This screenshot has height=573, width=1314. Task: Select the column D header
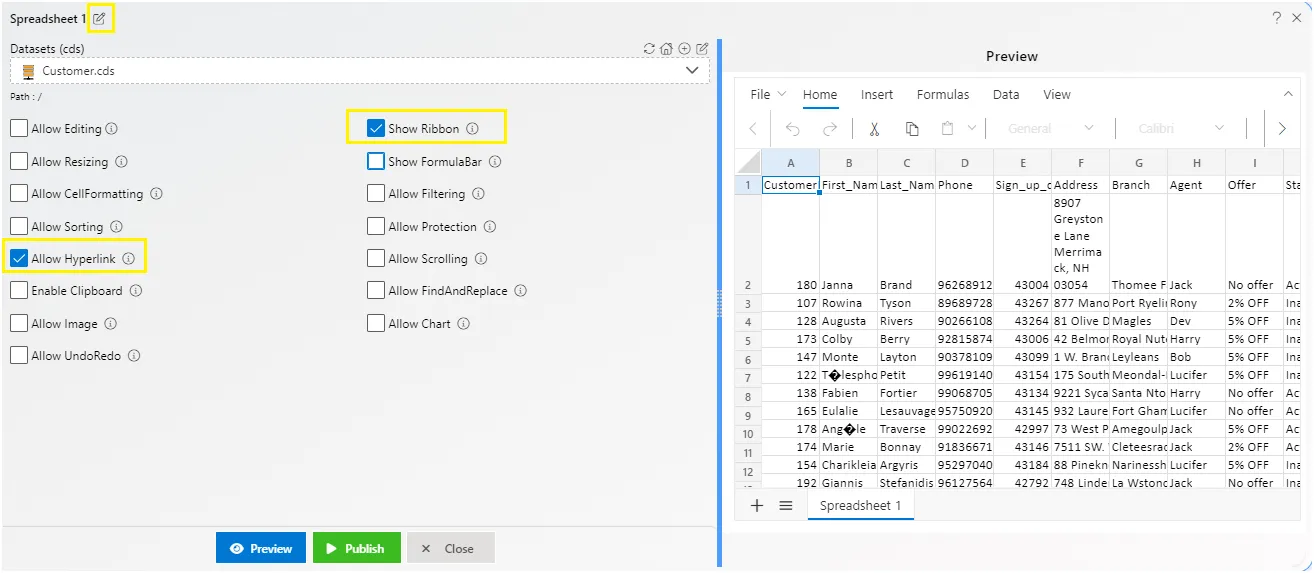[965, 163]
